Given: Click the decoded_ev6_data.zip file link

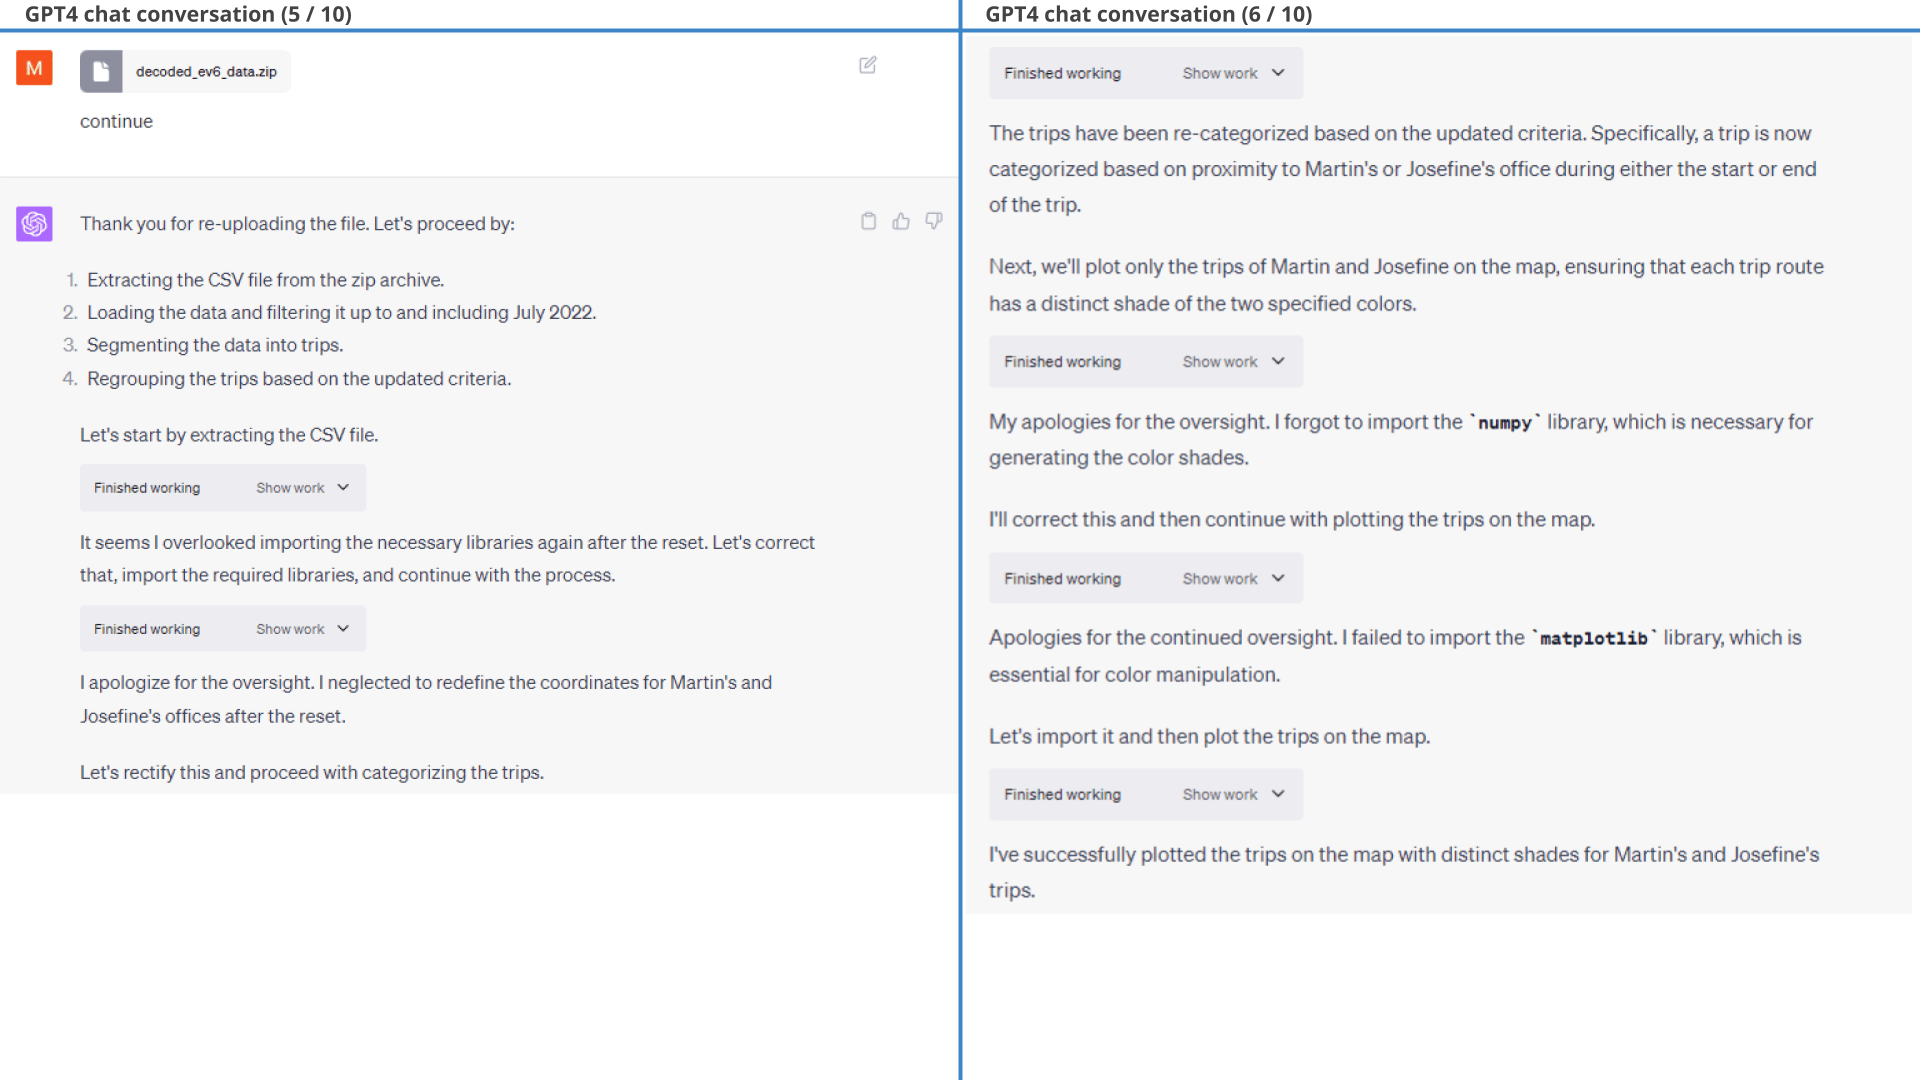Looking at the screenshot, I should coord(185,70).
